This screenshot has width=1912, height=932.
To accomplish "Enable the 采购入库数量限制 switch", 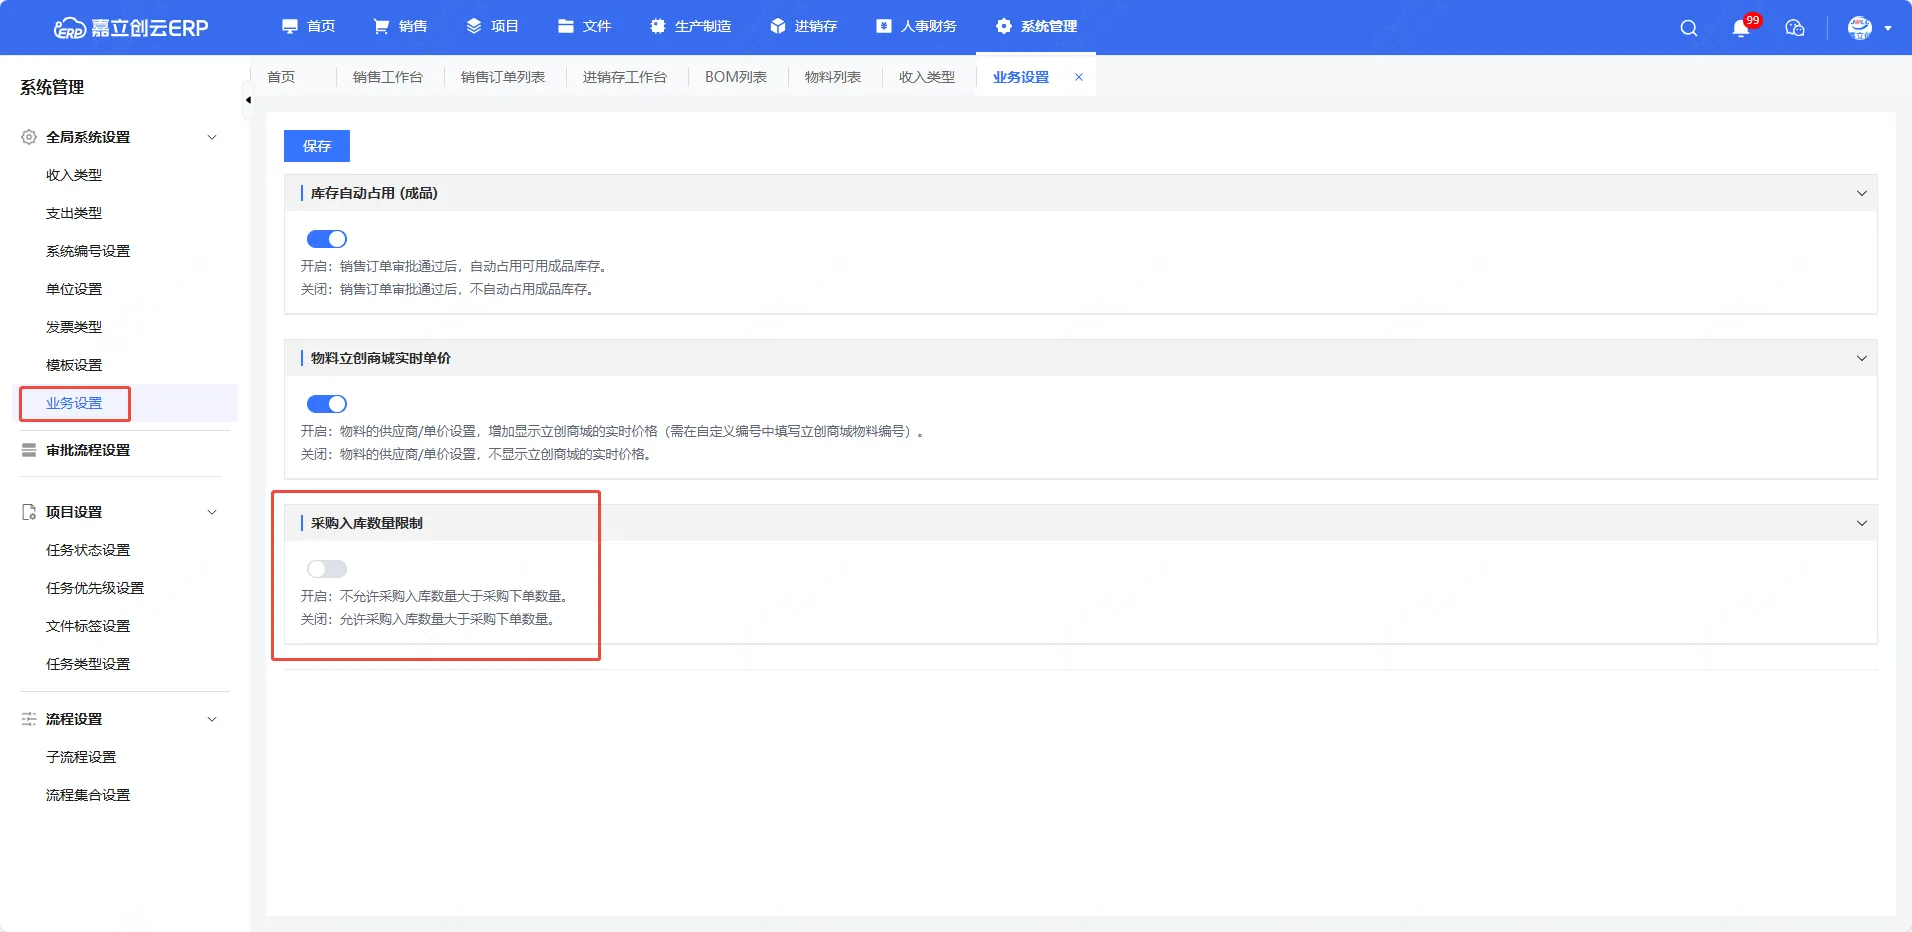I will click(x=326, y=569).
